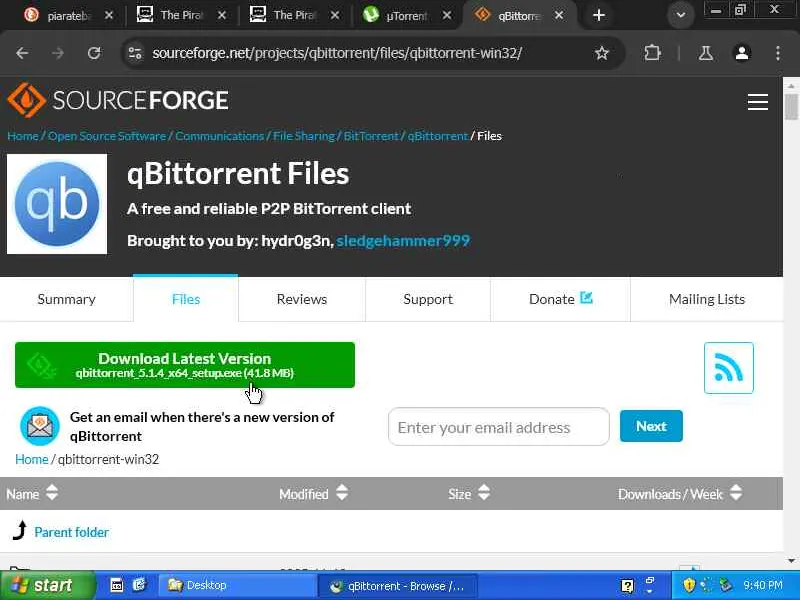Open Open Source Software breadcrumb link
Screen dimensions: 800x600
point(107,136)
